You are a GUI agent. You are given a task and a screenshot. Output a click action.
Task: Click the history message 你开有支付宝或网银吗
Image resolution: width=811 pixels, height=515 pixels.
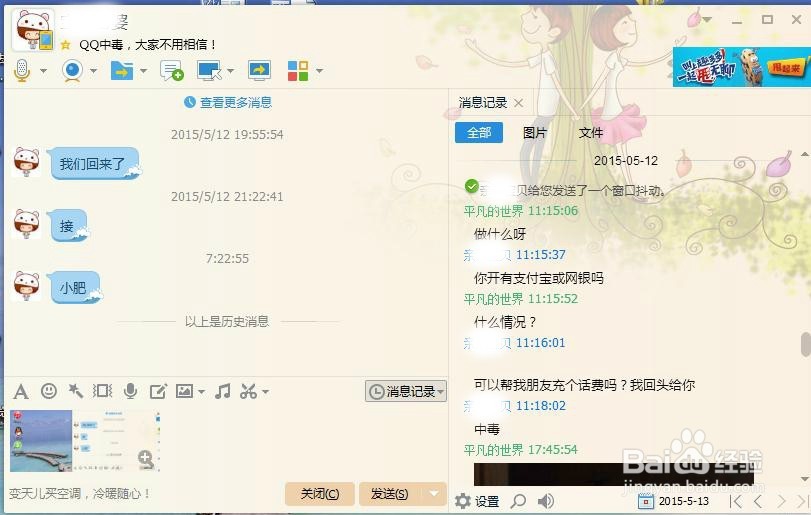tap(538, 278)
